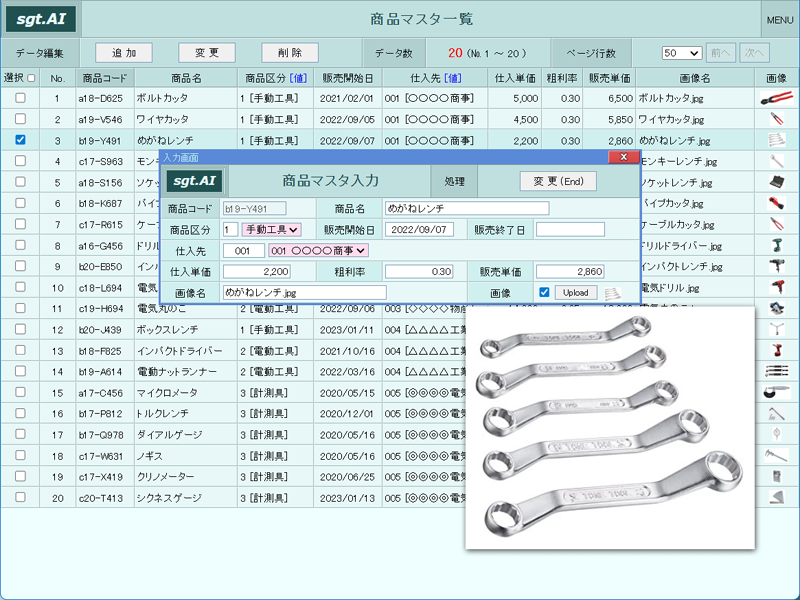Open row 12 box wrench thumbnail
The height and width of the screenshot is (600, 800).
point(776,329)
